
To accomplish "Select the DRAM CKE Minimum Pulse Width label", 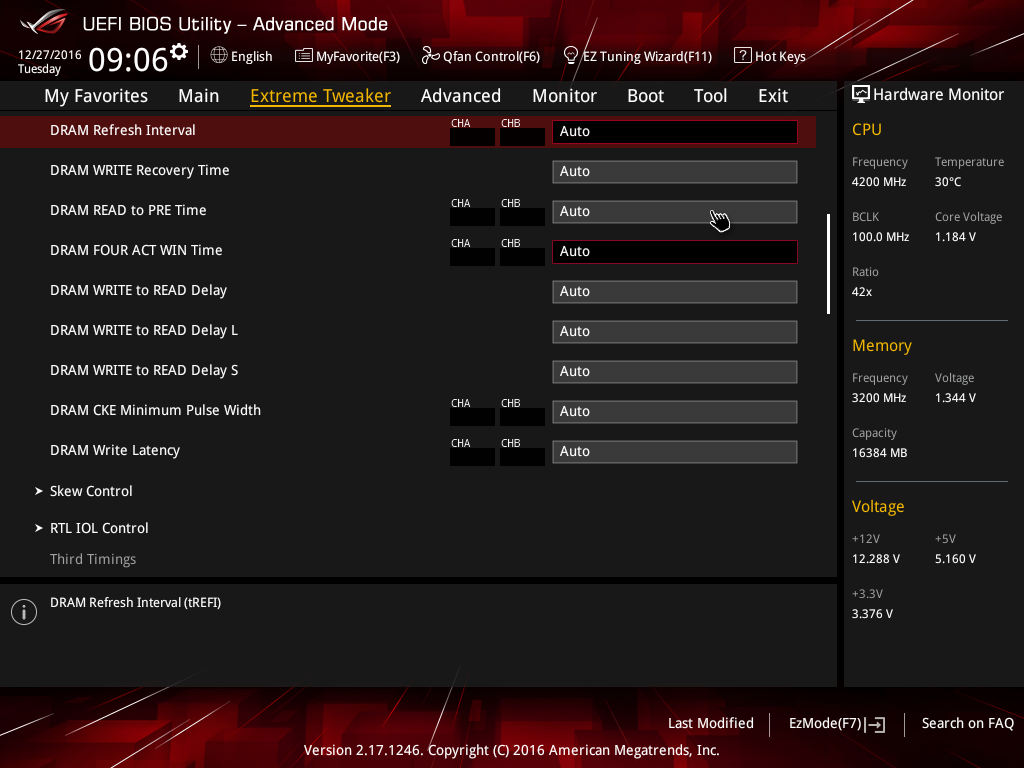I will pyautogui.click(x=155, y=410).
